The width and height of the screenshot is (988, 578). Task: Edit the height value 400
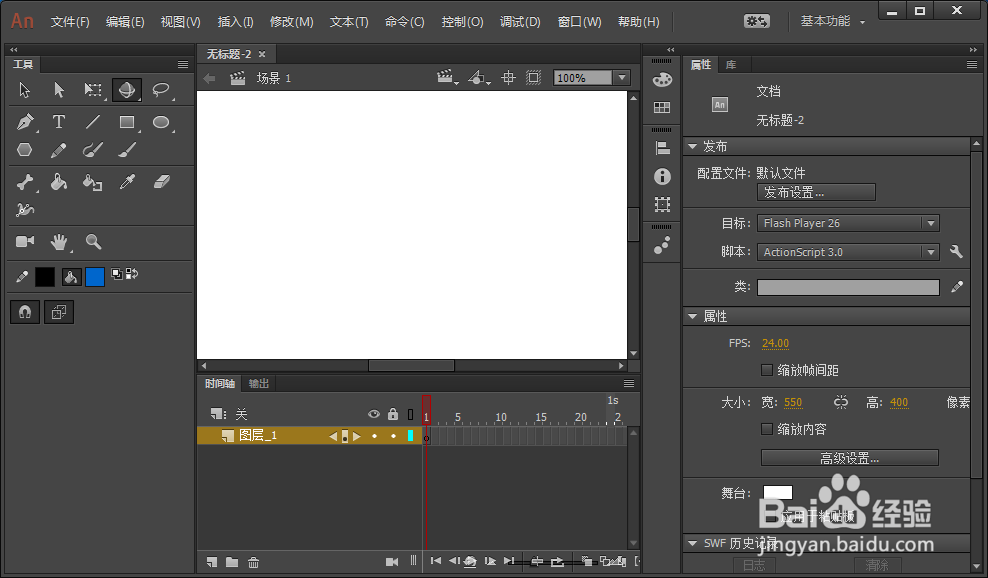[x=899, y=402]
